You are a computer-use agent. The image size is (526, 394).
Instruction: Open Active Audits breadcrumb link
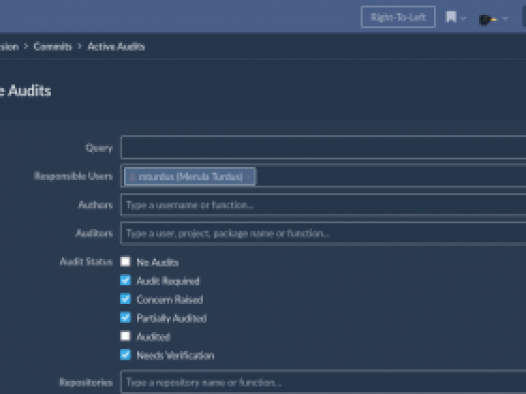pos(116,47)
